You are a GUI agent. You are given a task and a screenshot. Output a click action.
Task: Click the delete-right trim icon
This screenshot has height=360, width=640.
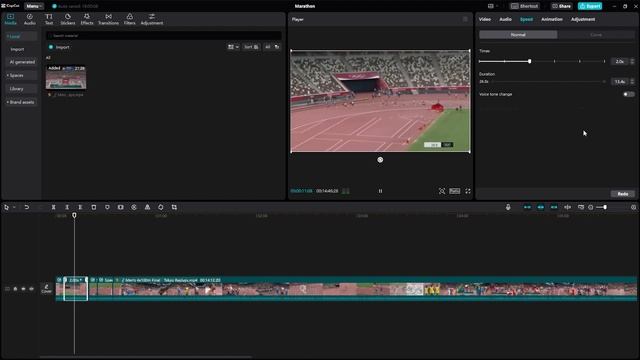pyautogui.click(x=80, y=207)
